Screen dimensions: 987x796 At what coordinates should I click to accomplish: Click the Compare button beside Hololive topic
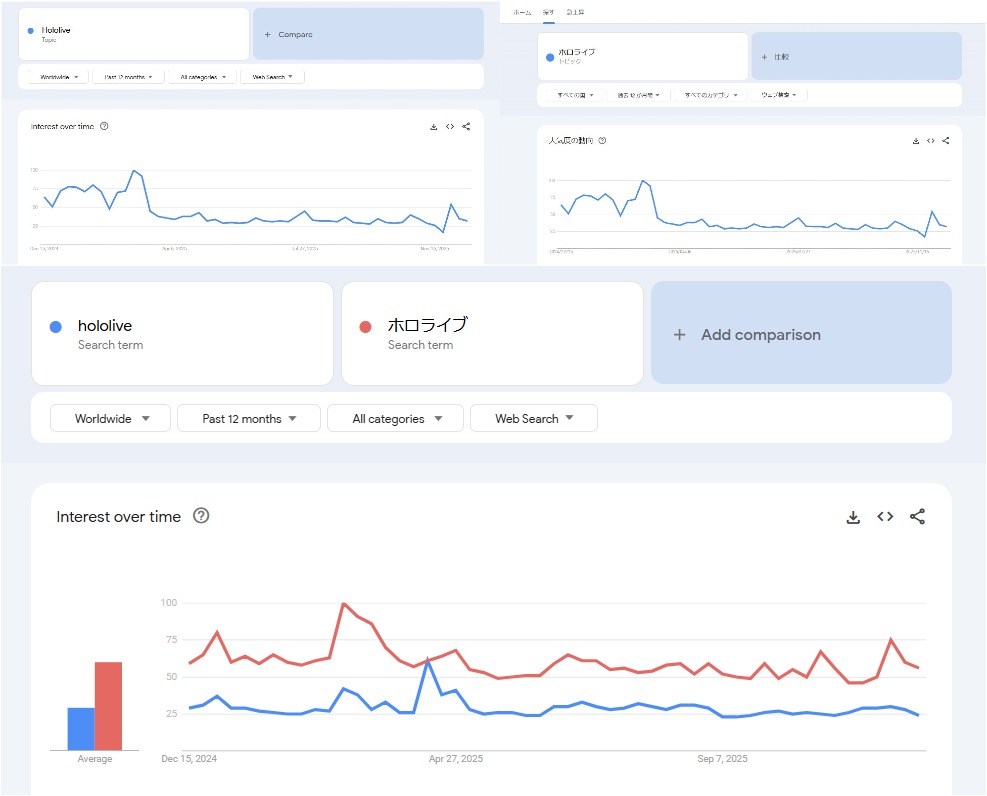[x=368, y=34]
